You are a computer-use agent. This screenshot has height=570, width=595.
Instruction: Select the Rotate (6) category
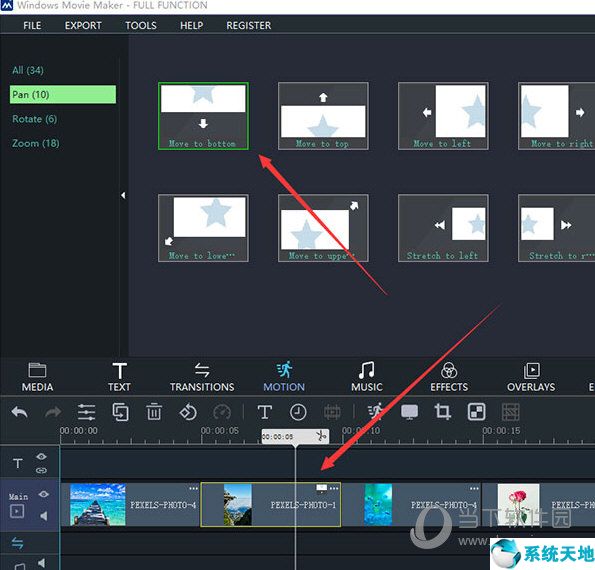click(x=35, y=119)
